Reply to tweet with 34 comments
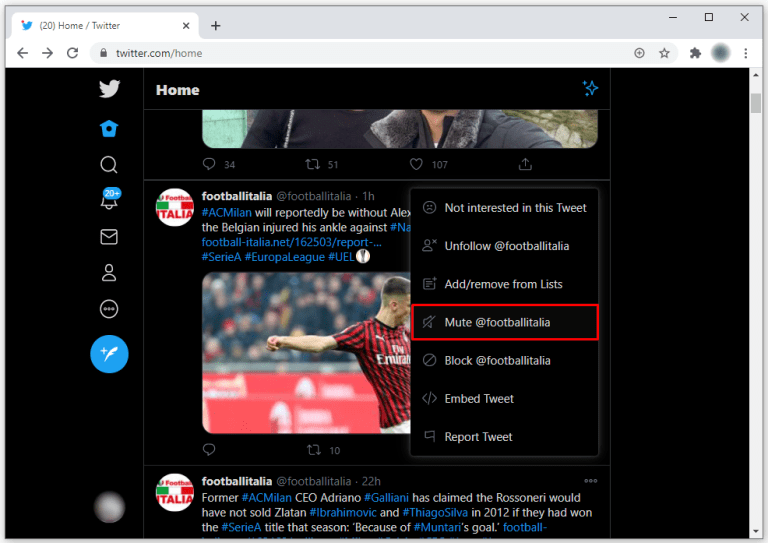The image size is (768, 543). [209, 164]
